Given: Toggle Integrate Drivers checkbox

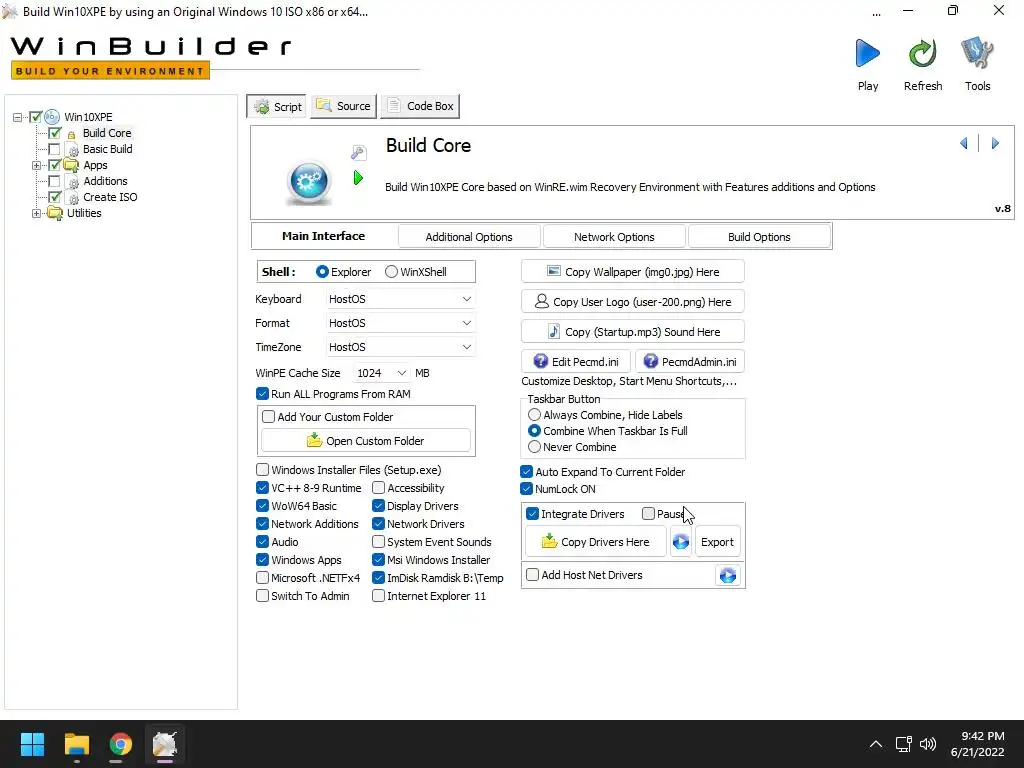Looking at the screenshot, I should tap(532, 514).
